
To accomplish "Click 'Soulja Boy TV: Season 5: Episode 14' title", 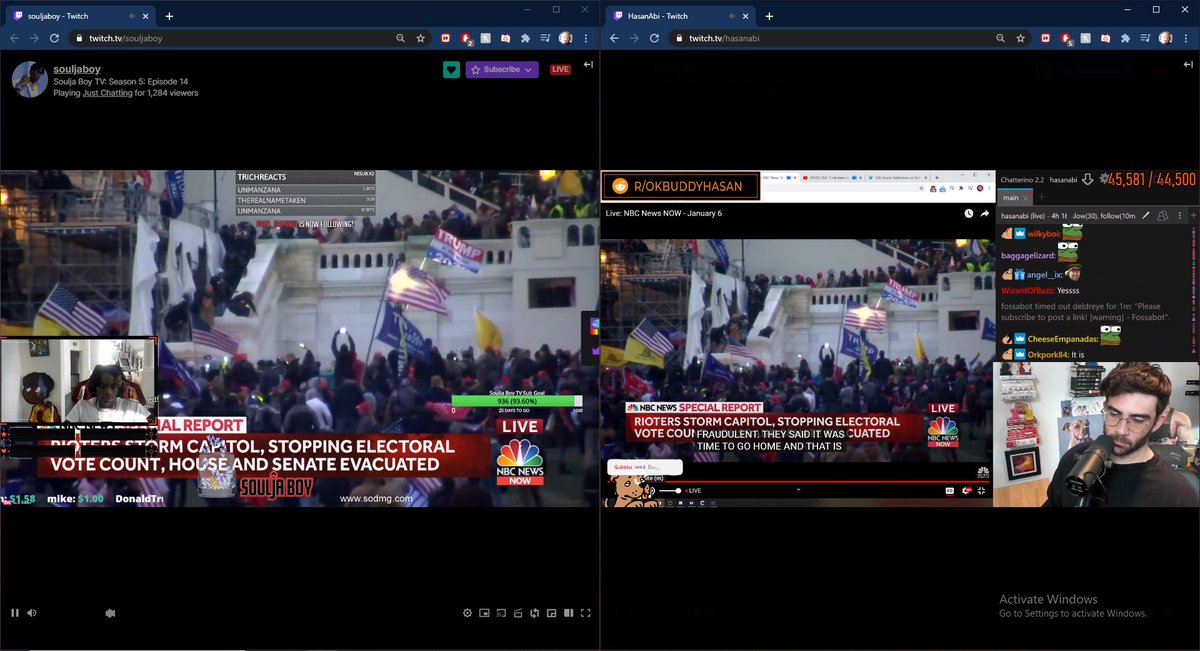I will click(121, 80).
